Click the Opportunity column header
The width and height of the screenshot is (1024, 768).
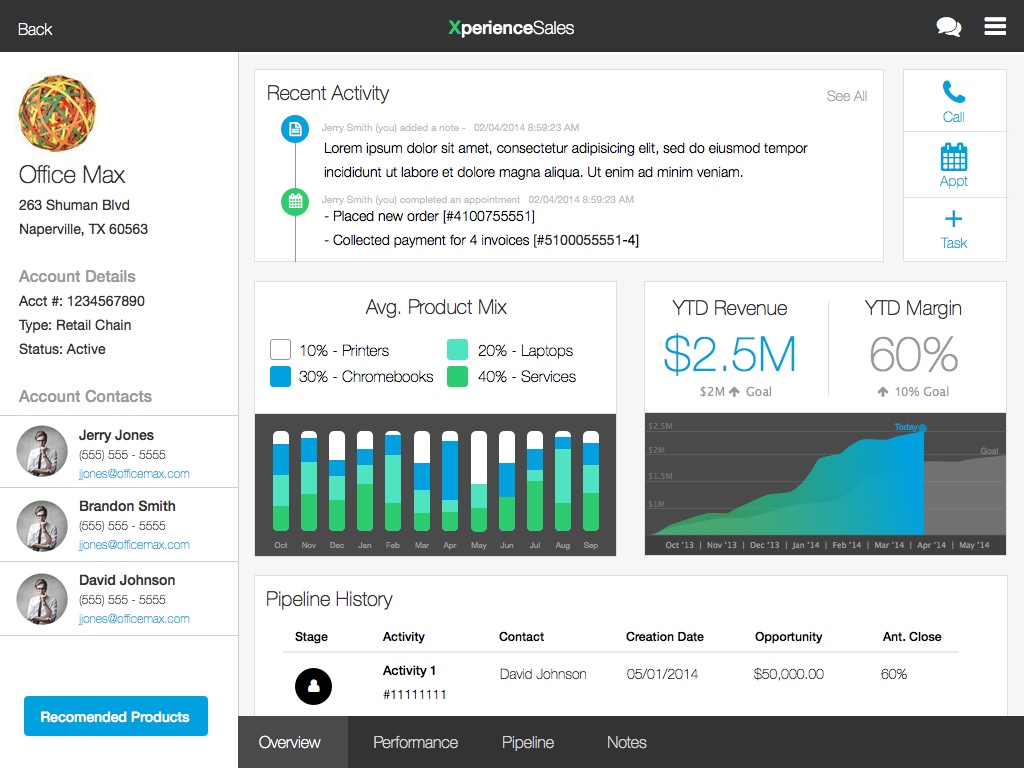(x=788, y=637)
